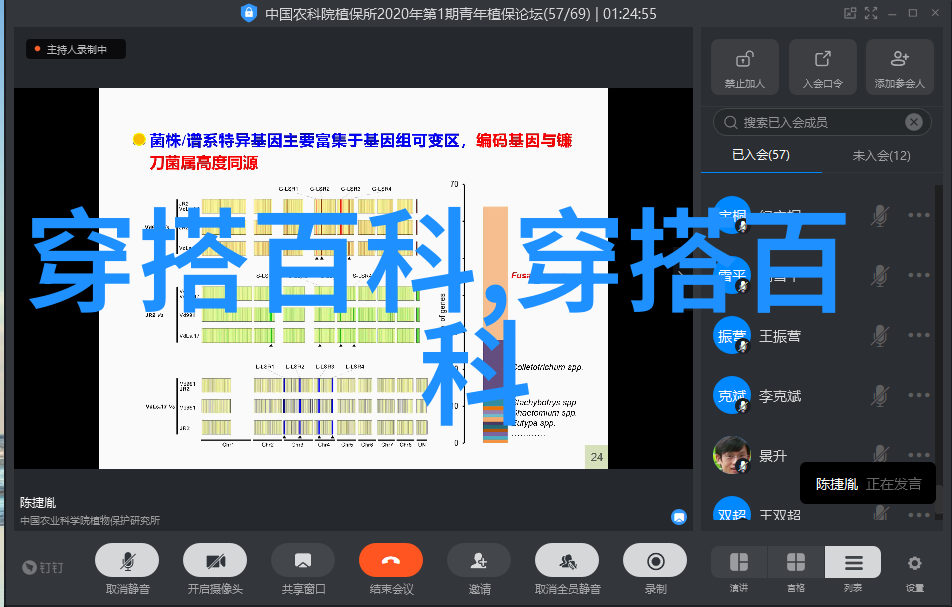This screenshot has height=607, width=952.
Task: End the meeting with red 结束会议 button
Action: [390, 560]
